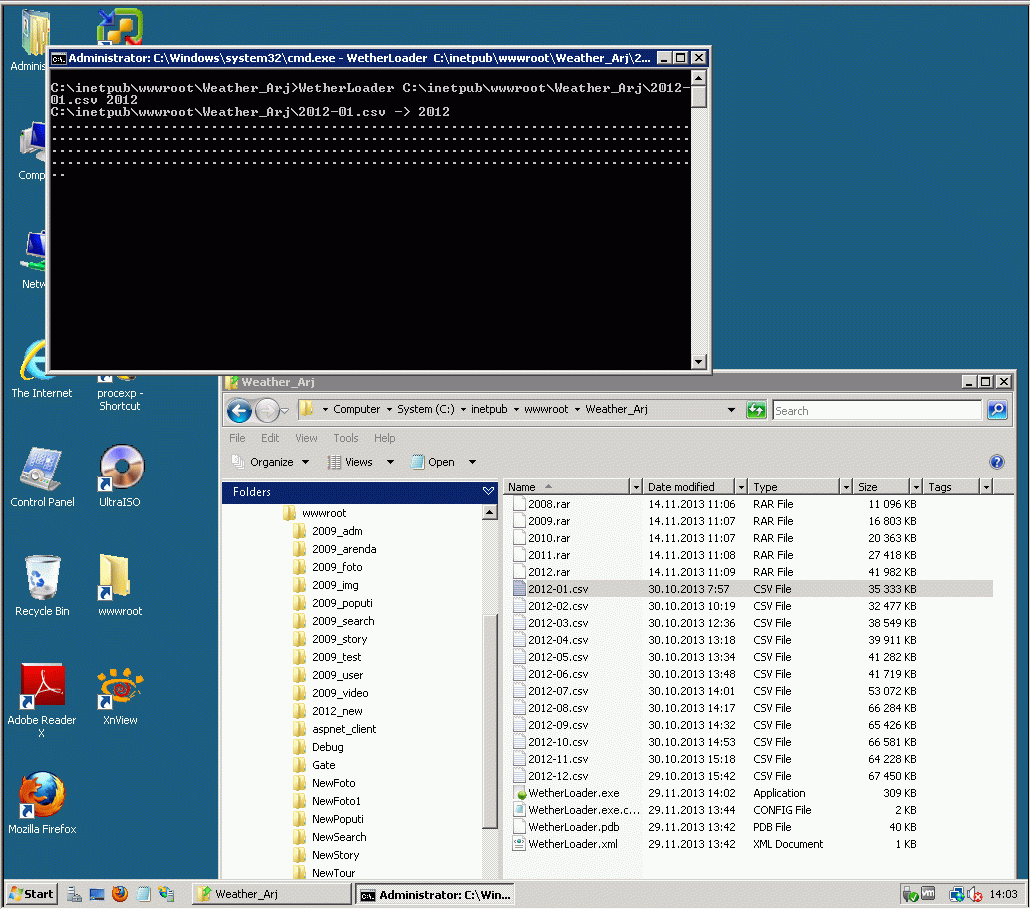Open the View menu in Explorer
Viewport: 1030px width, 909px height.
pos(306,438)
